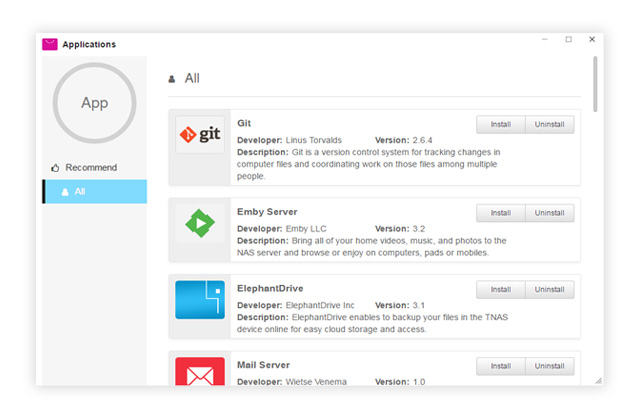The image size is (640, 416).
Task: Uninstall Mail Server
Action: (x=549, y=366)
